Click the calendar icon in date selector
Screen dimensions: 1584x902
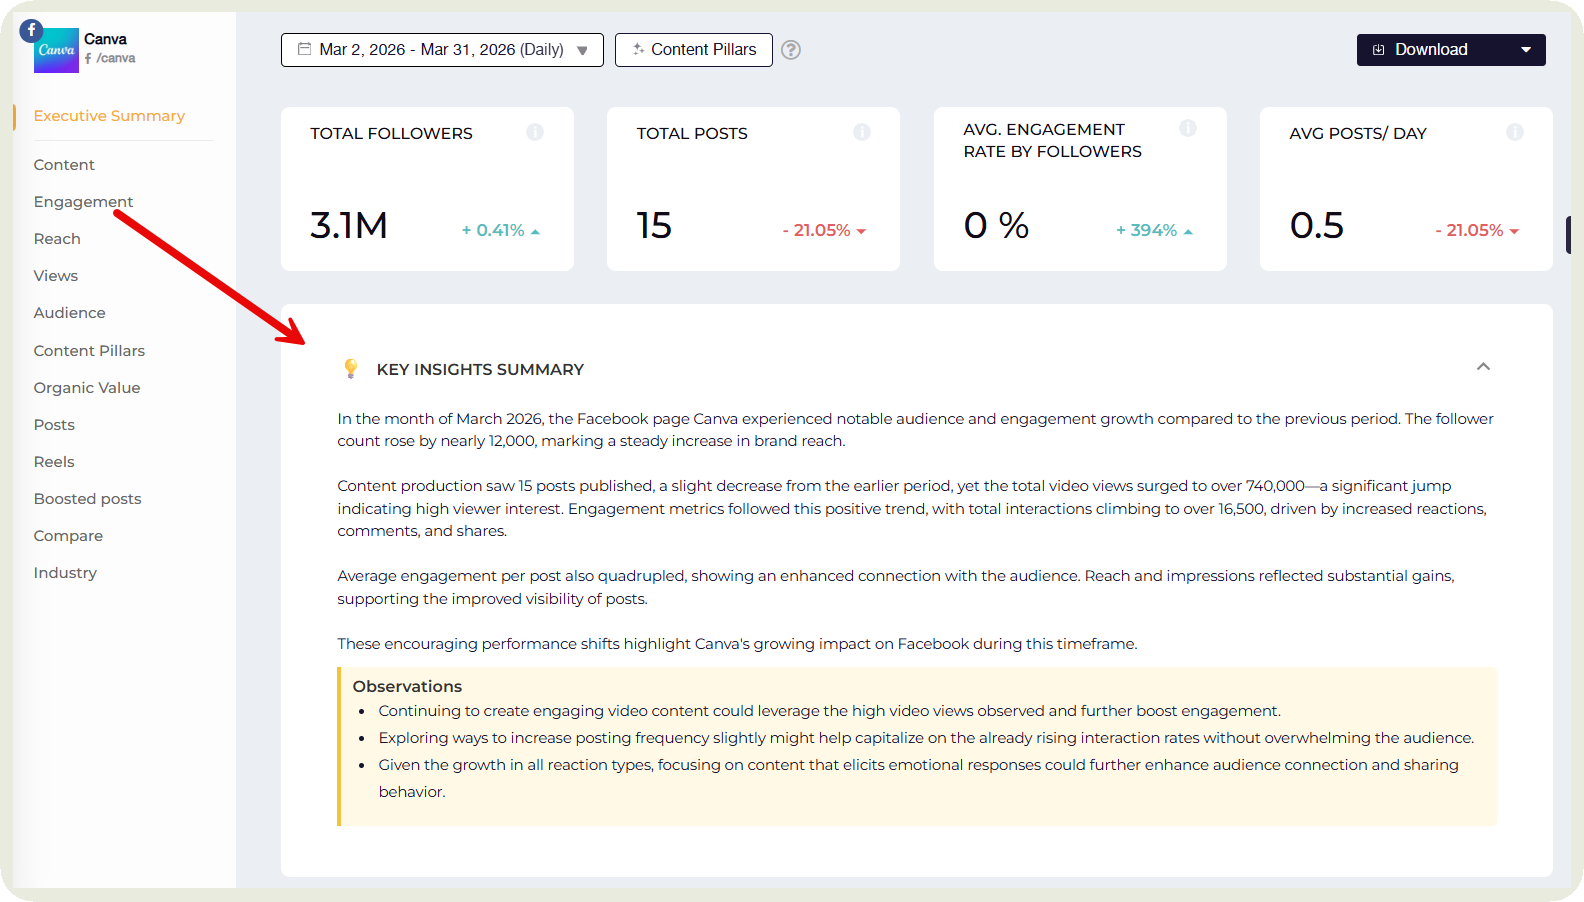coord(304,49)
